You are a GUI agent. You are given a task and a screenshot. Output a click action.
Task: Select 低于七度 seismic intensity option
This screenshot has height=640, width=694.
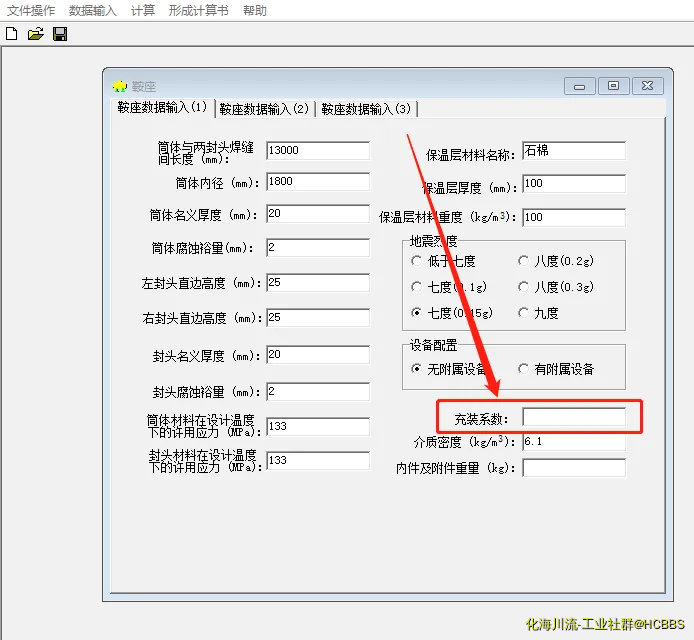(x=443, y=261)
